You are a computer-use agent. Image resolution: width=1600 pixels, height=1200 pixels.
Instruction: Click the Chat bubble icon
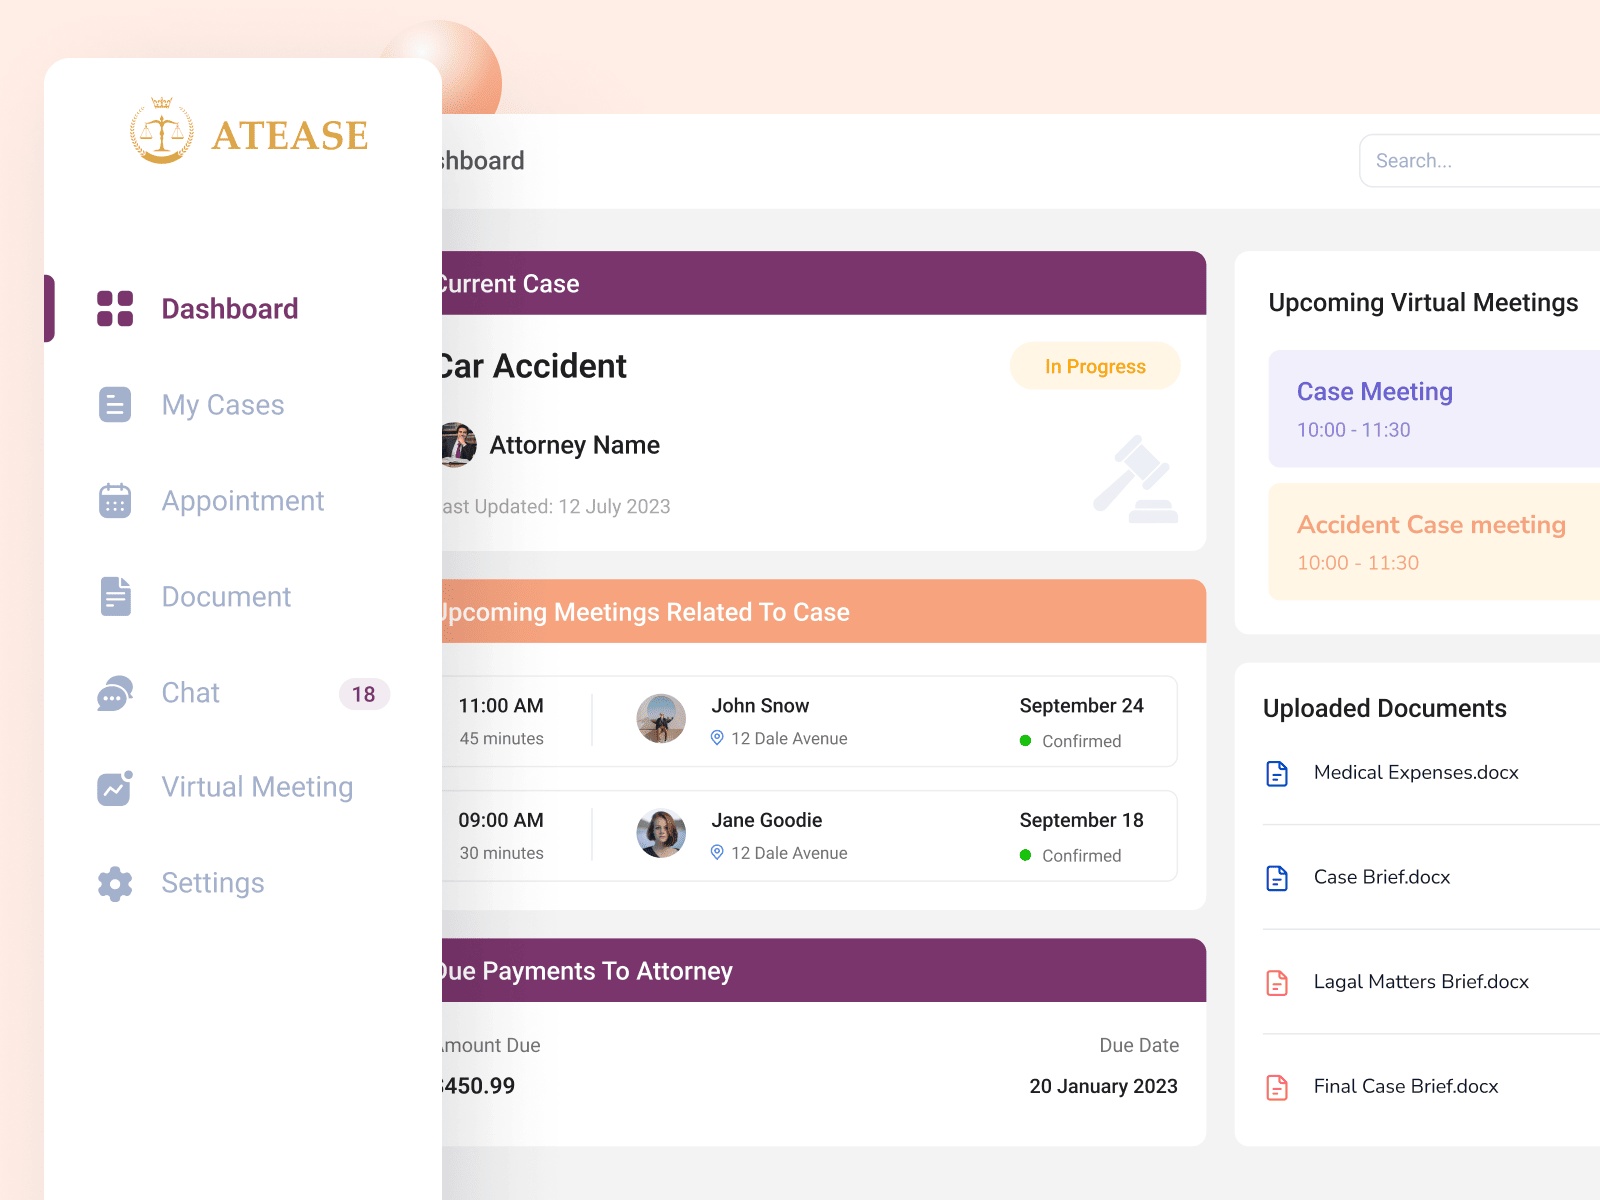tap(115, 693)
